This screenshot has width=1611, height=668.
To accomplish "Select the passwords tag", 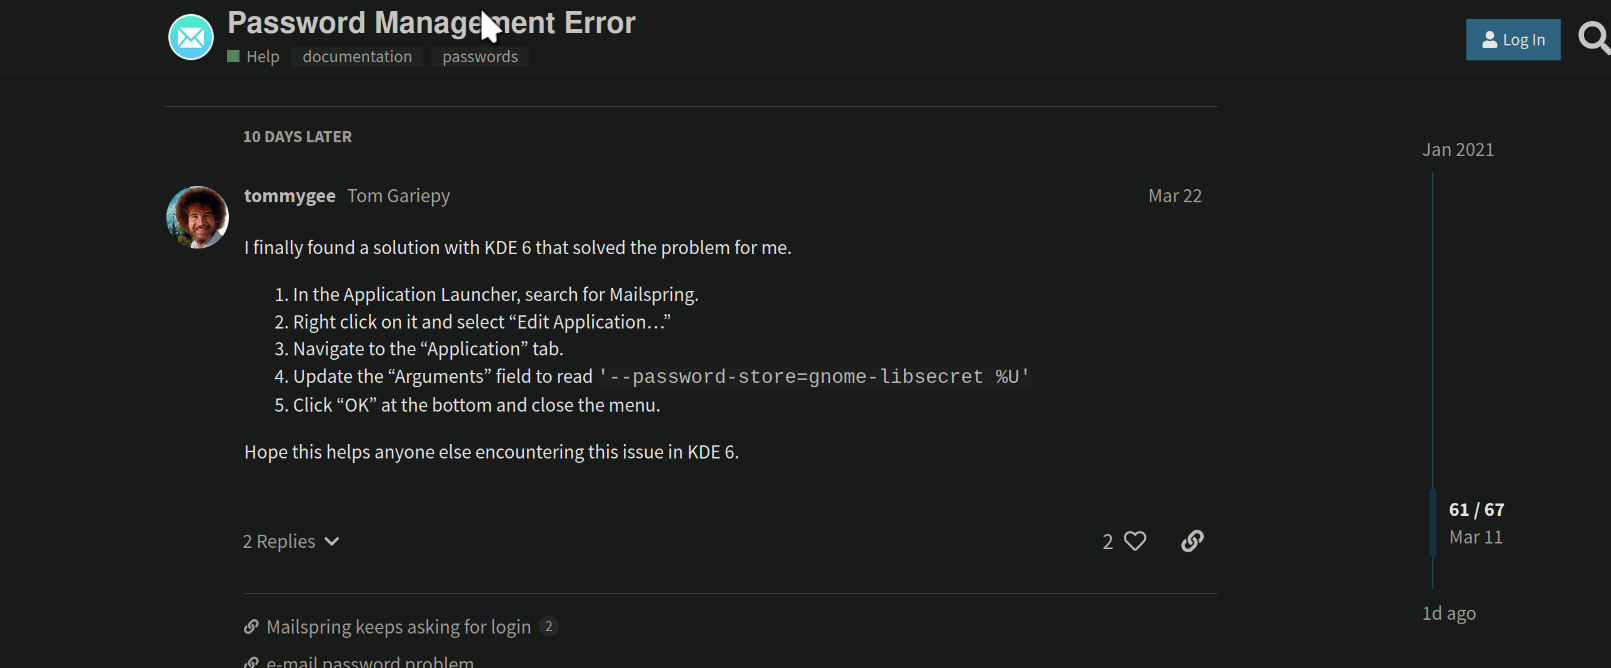I will 480,56.
